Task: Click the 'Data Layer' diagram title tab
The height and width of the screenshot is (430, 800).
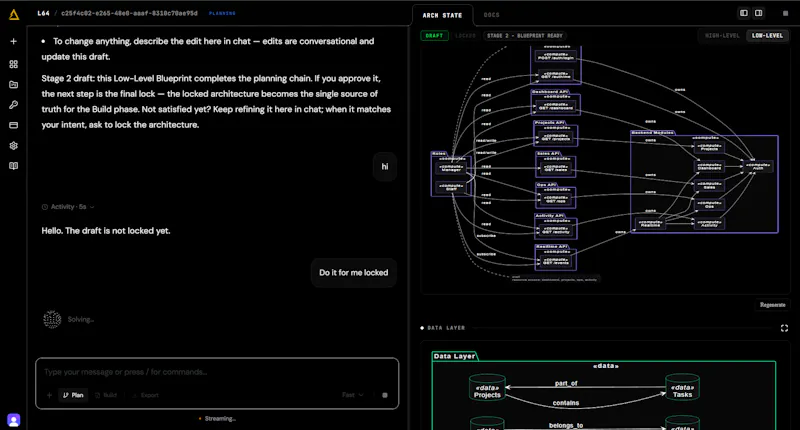Action: pos(454,356)
